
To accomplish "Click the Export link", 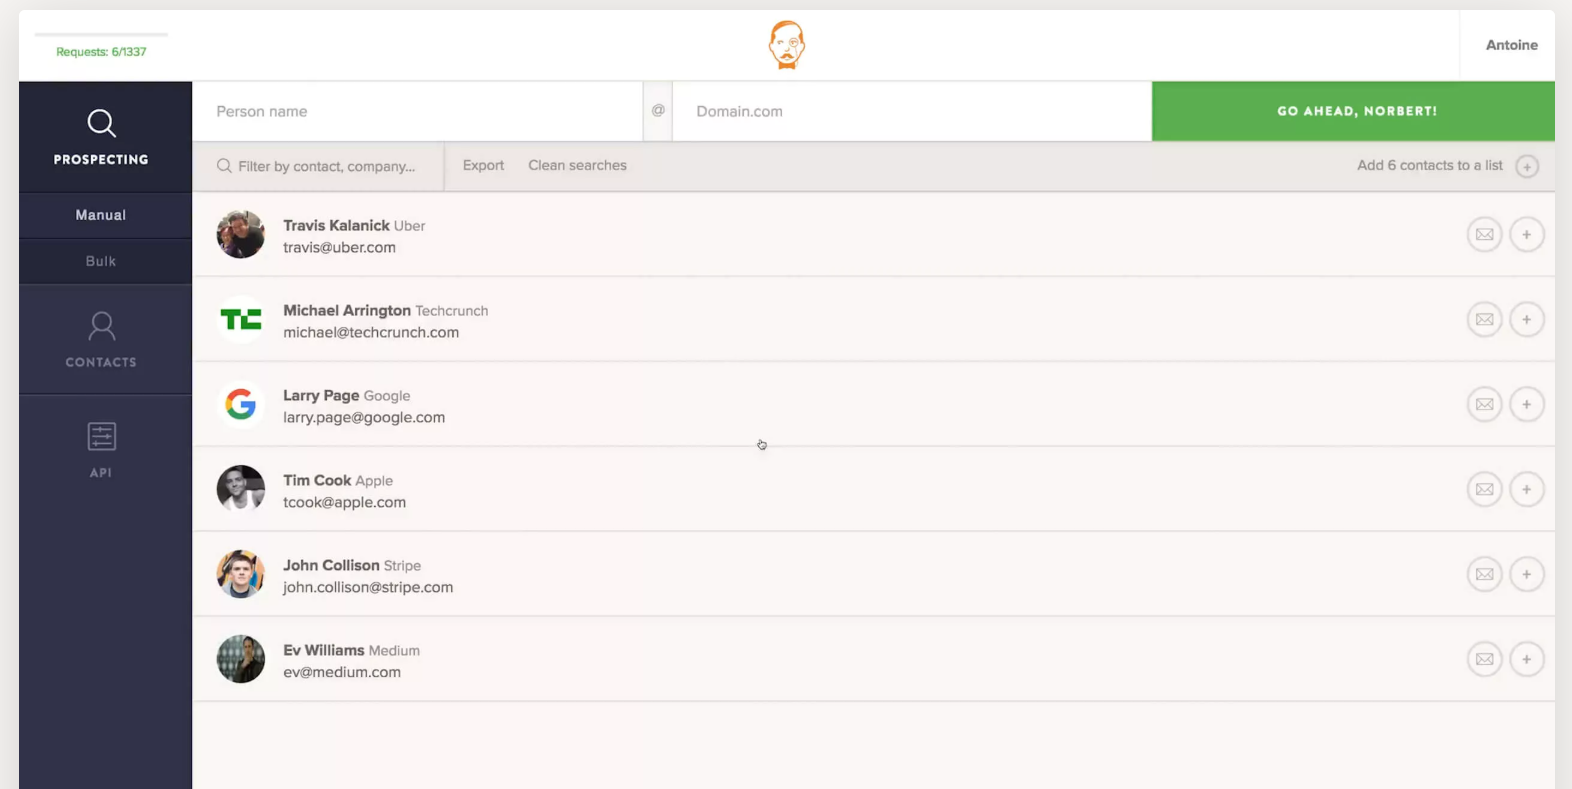I will pyautogui.click(x=483, y=165).
